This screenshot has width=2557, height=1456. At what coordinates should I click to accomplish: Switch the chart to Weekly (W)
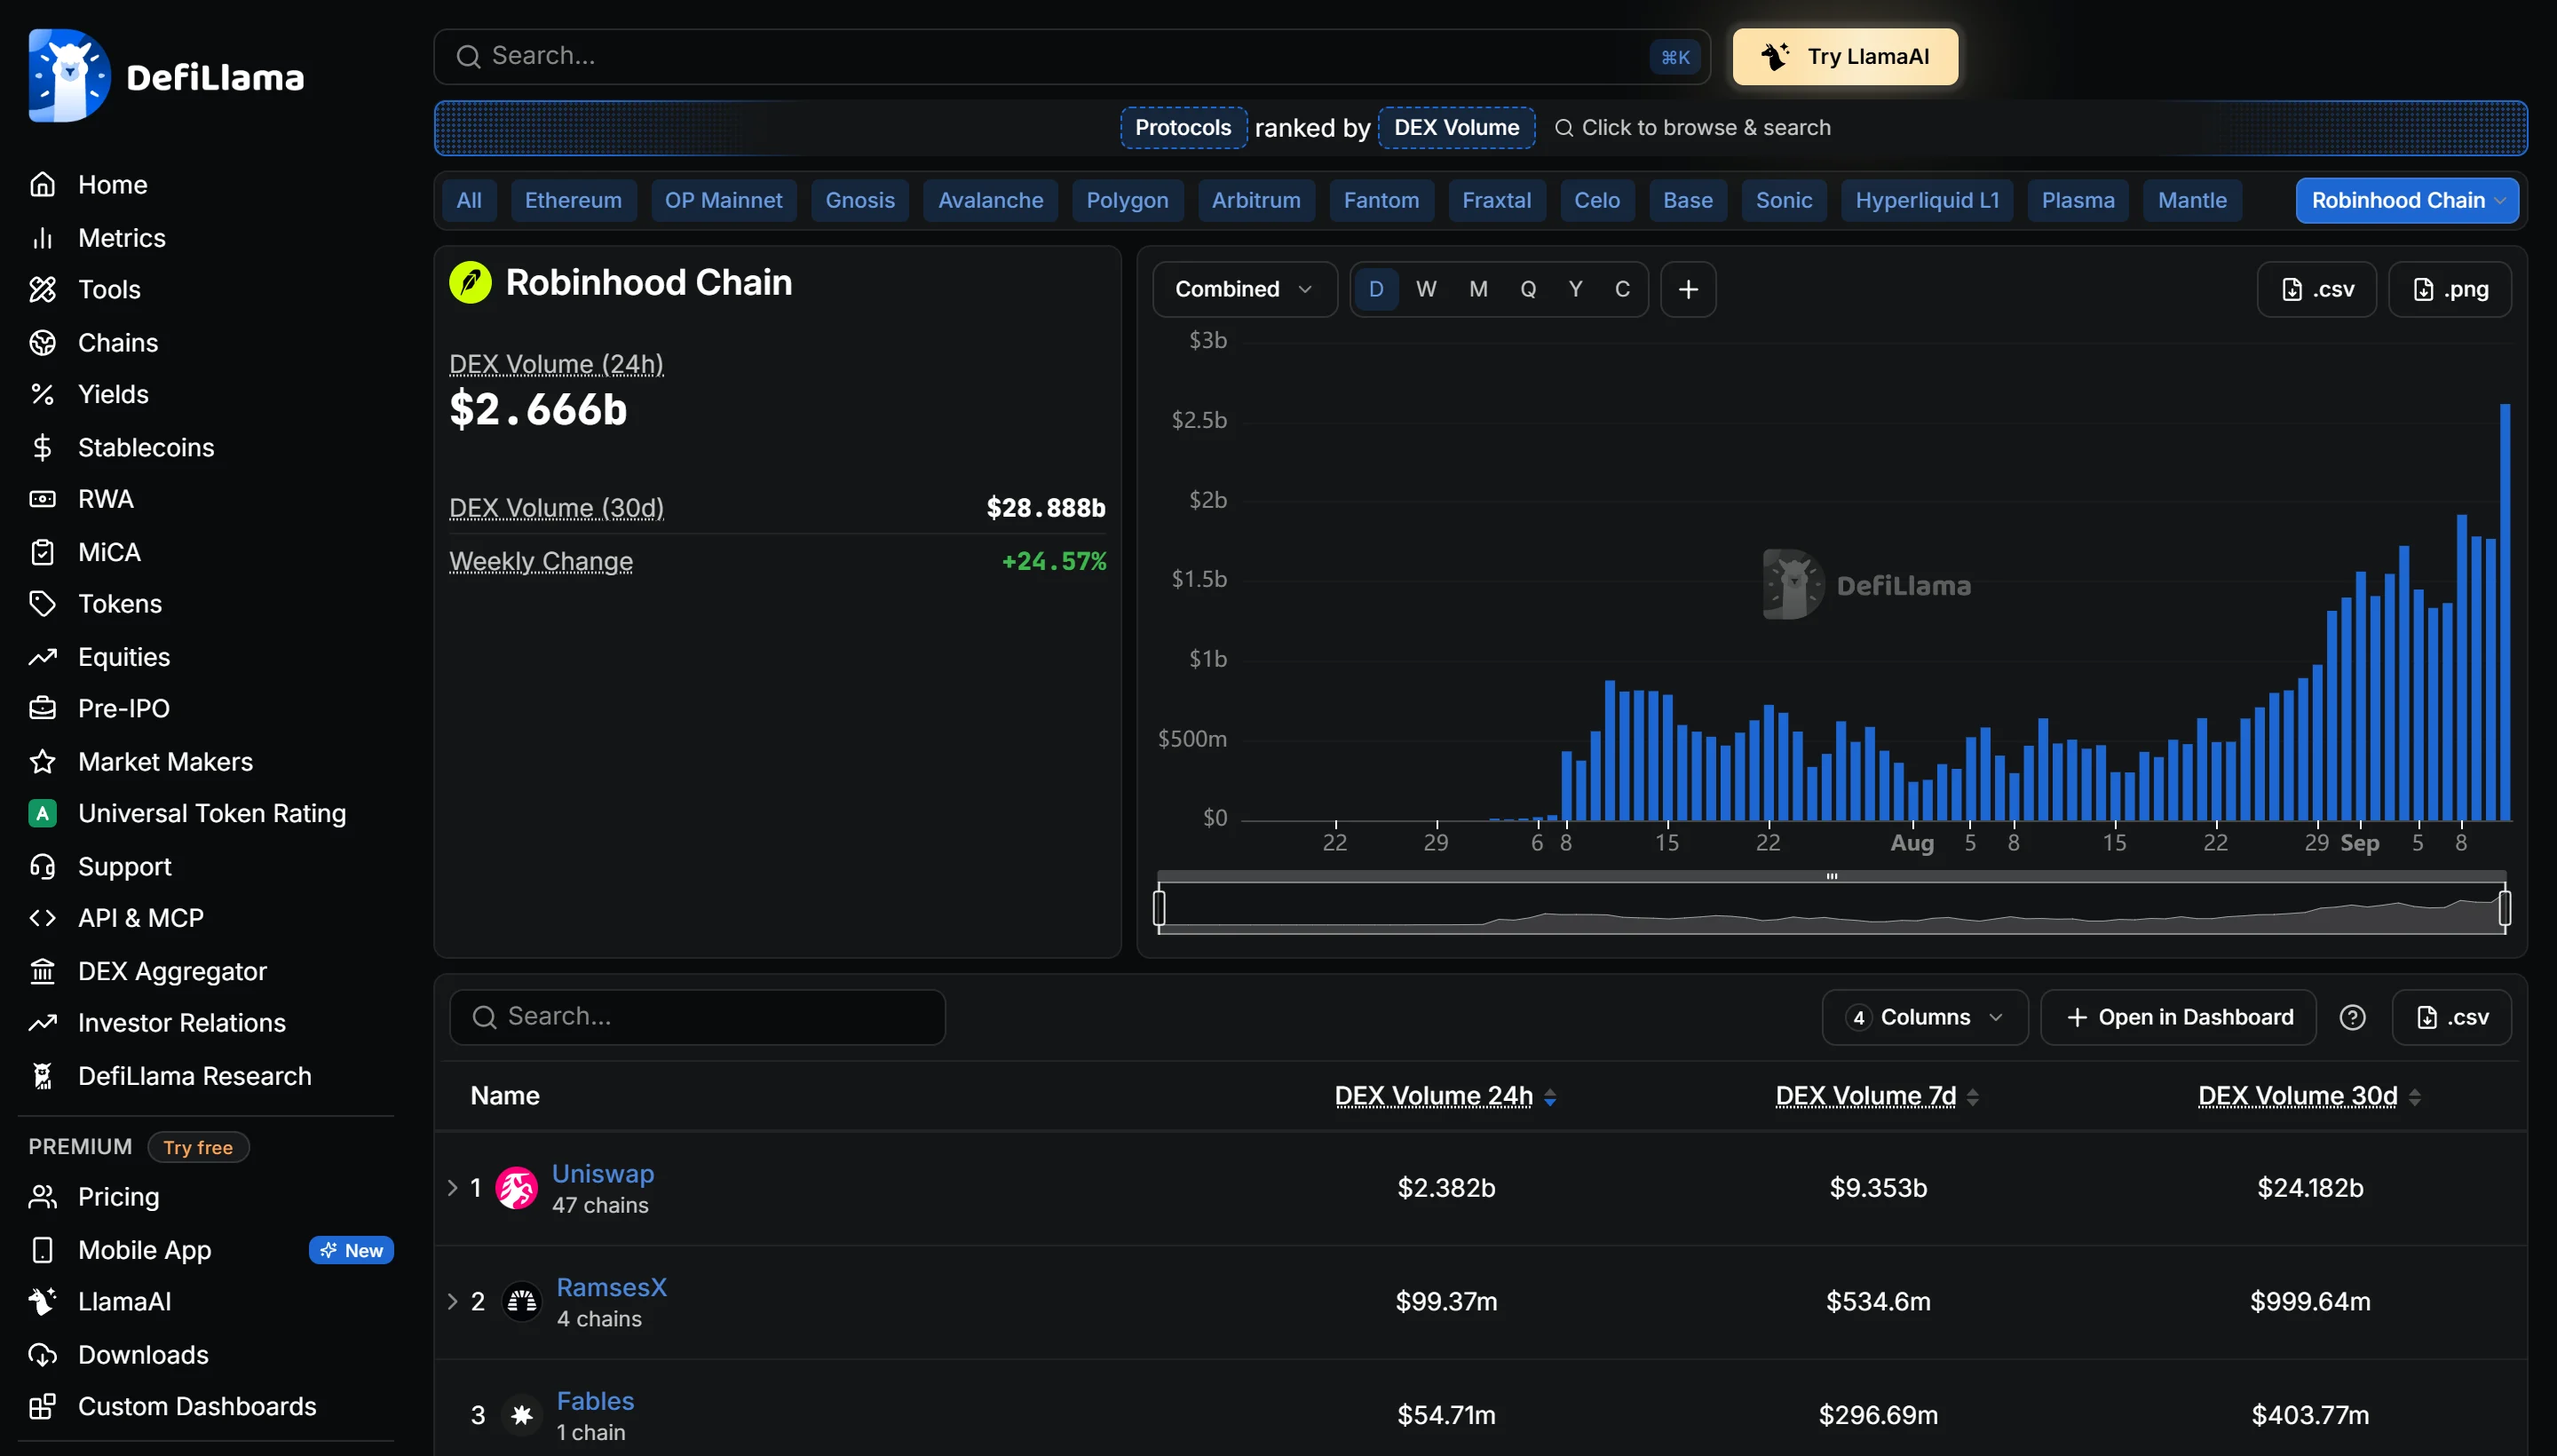point(1426,290)
